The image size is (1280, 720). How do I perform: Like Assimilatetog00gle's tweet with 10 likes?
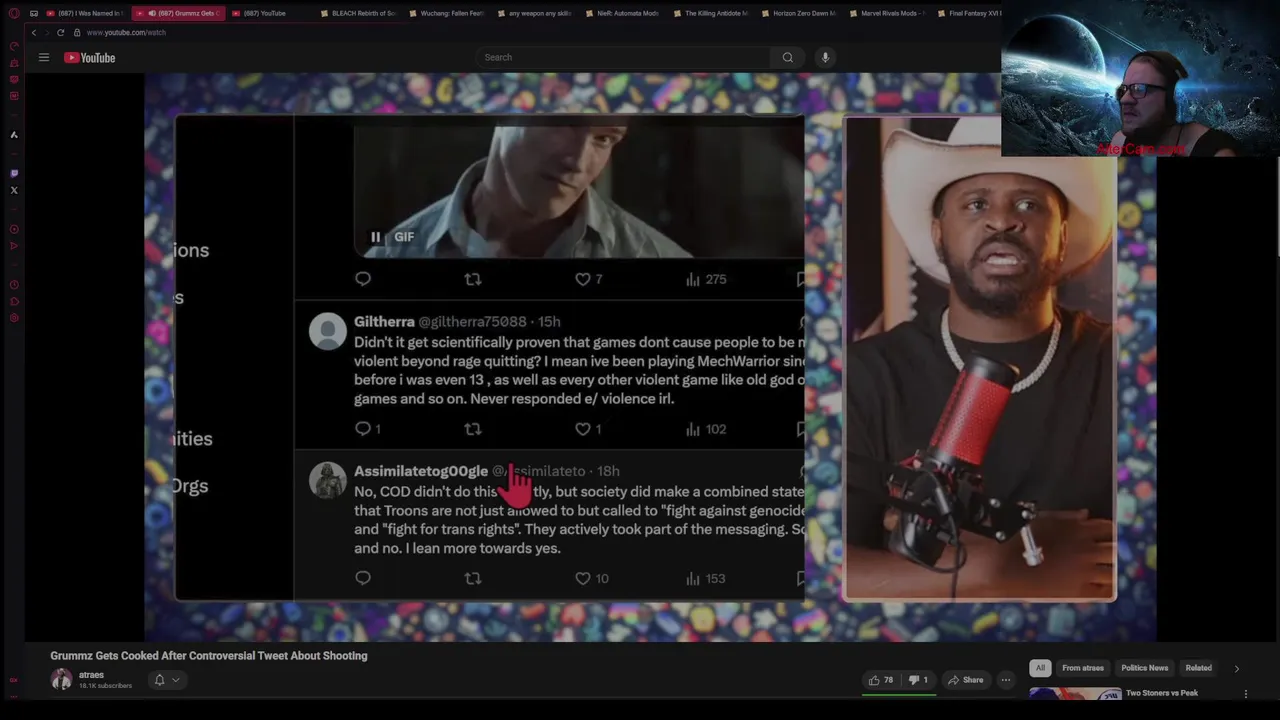point(592,578)
